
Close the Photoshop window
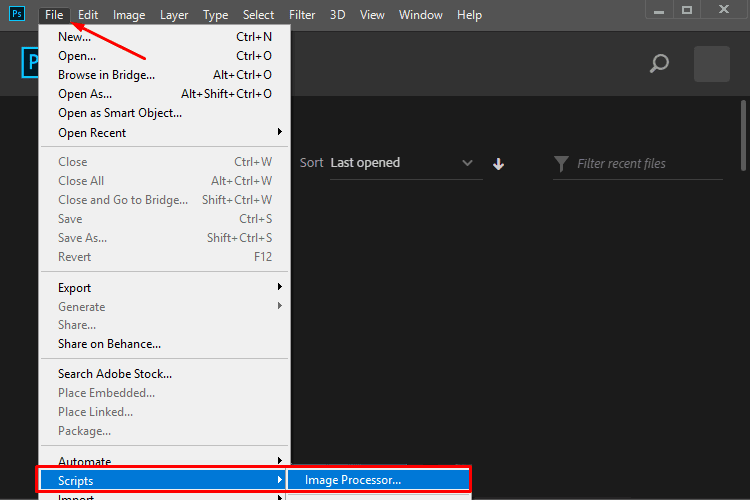tap(724, 10)
